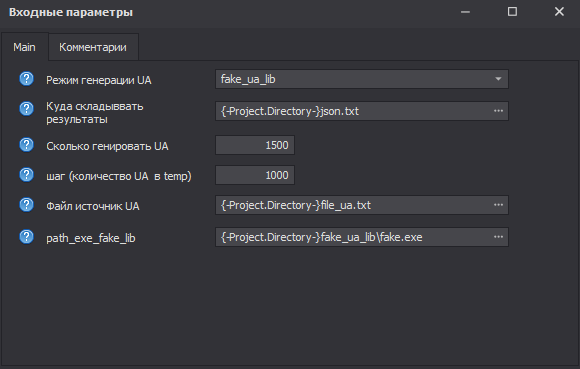This screenshot has height=369, width=580.
Task: Browse path for file_ua.txt source file
Action: (x=498, y=205)
